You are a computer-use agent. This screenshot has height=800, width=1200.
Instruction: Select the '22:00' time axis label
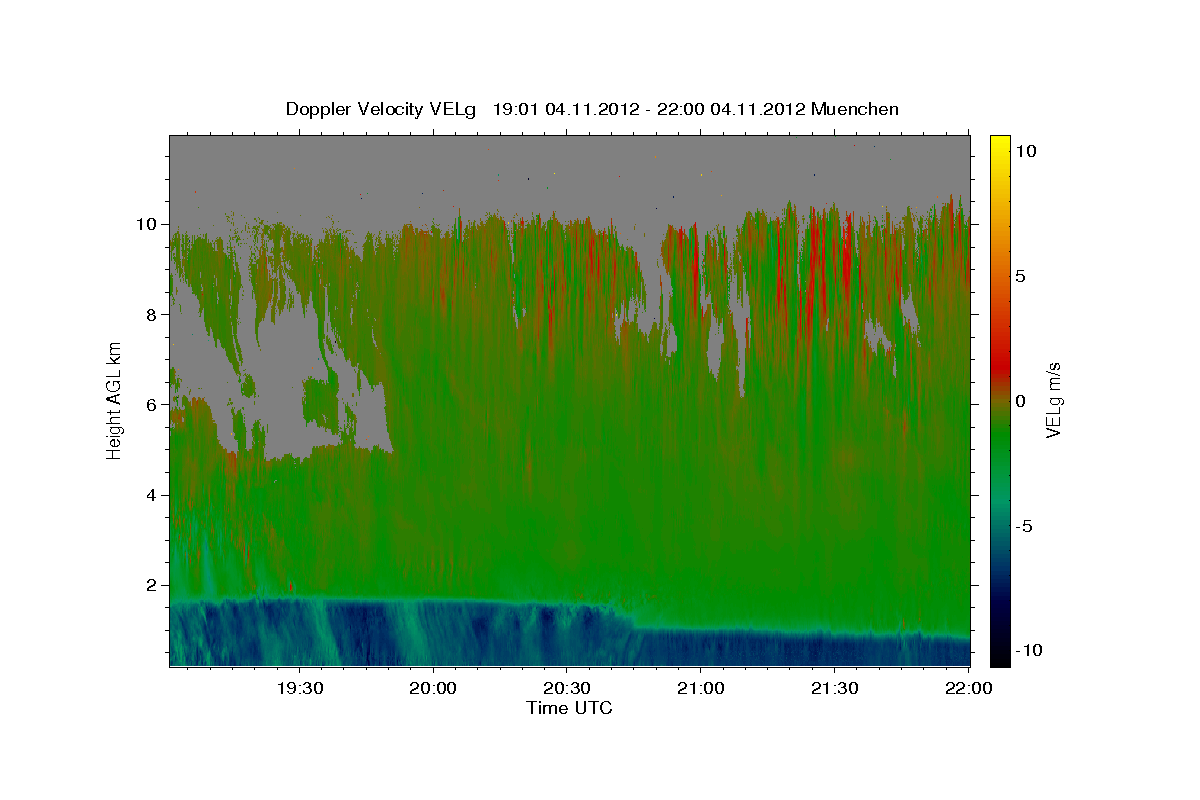click(968, 688)
